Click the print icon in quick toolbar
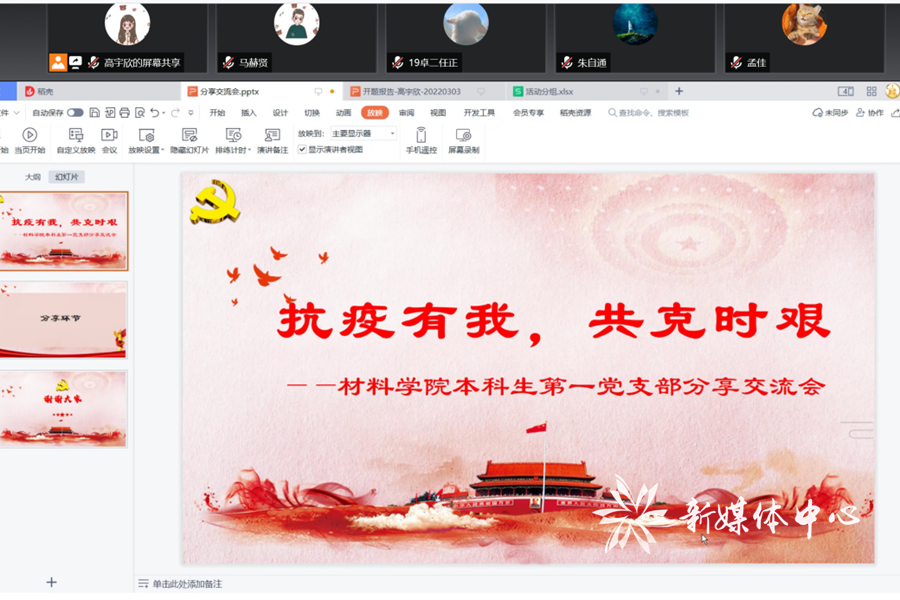Screen dimensions: 900x600 (x=125, y=113)
